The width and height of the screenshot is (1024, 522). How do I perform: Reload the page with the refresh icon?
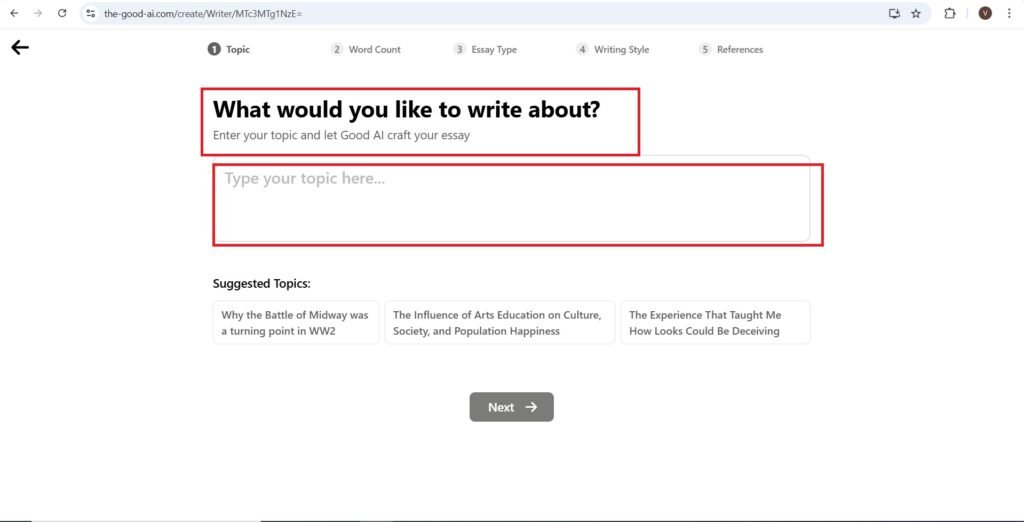point(62,13)
